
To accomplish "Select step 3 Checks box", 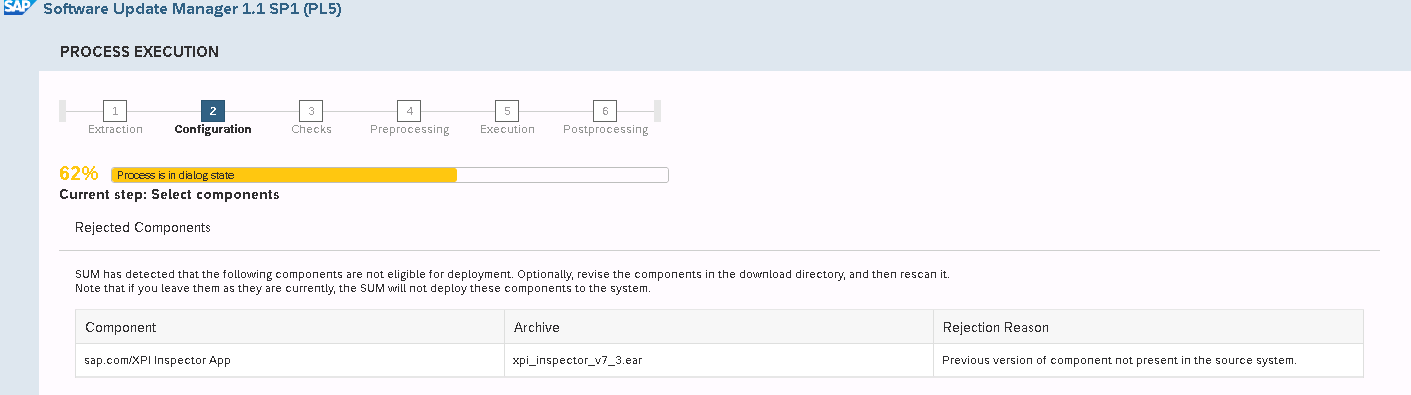I will [311, 110].
